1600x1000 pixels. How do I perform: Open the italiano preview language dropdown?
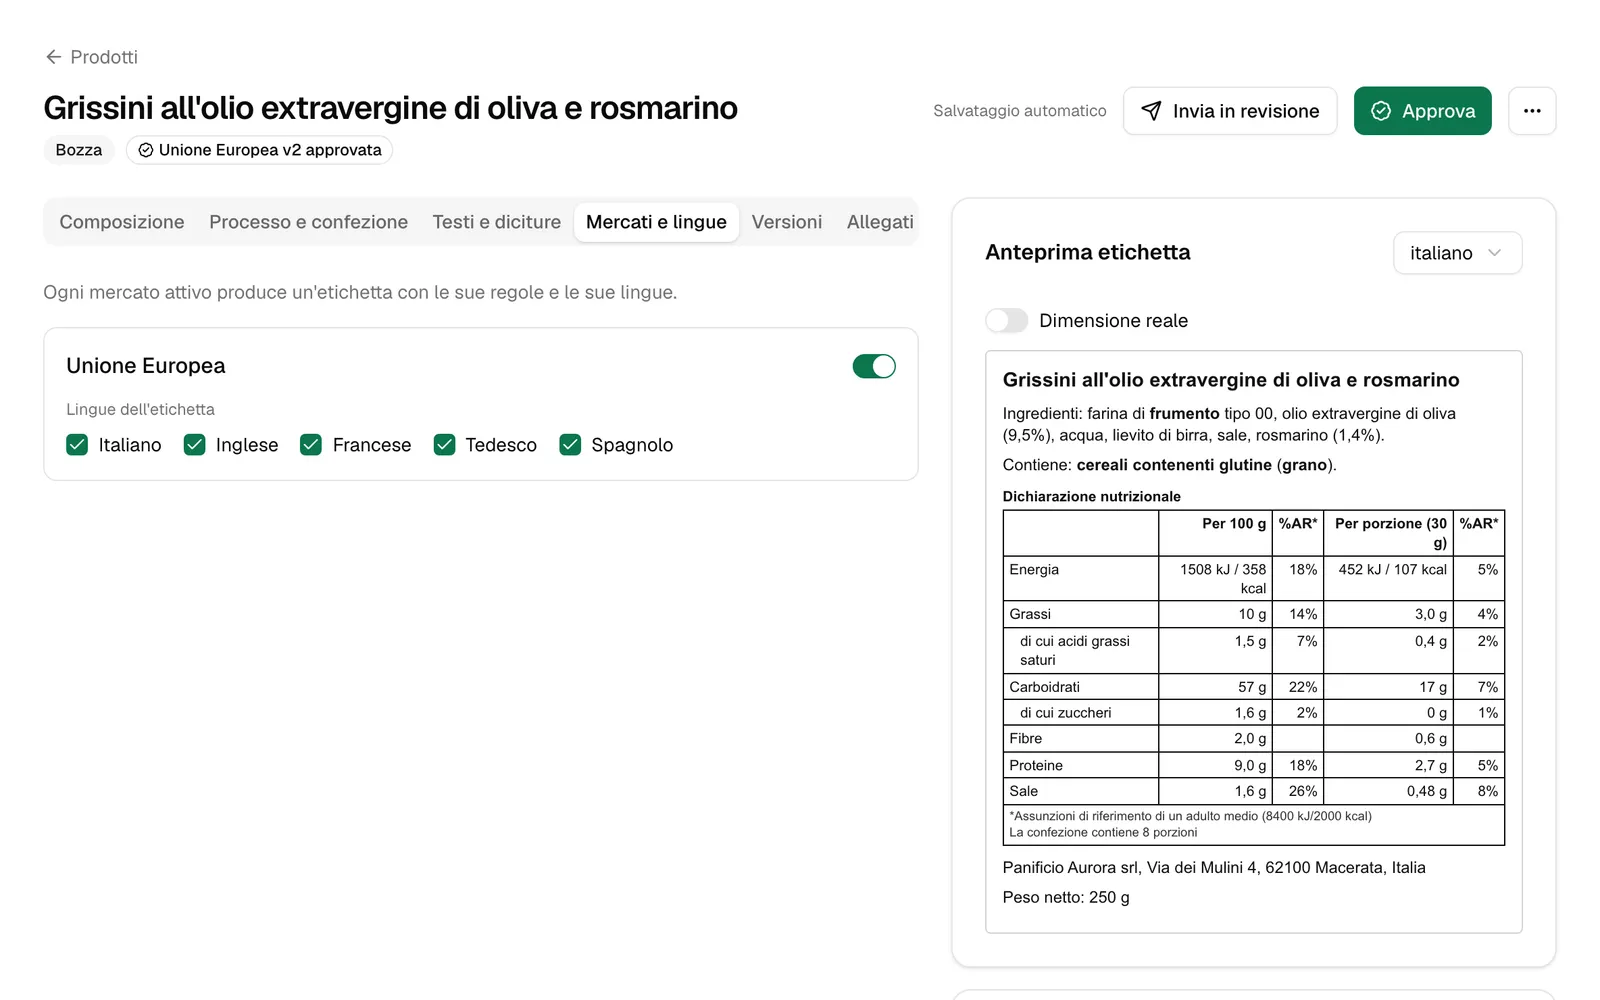1457,253
